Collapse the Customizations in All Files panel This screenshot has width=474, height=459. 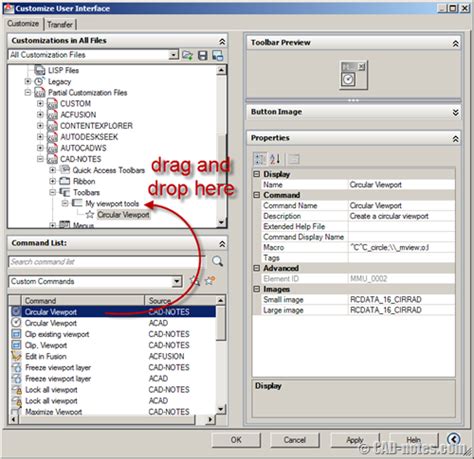(x=222, y=41)
